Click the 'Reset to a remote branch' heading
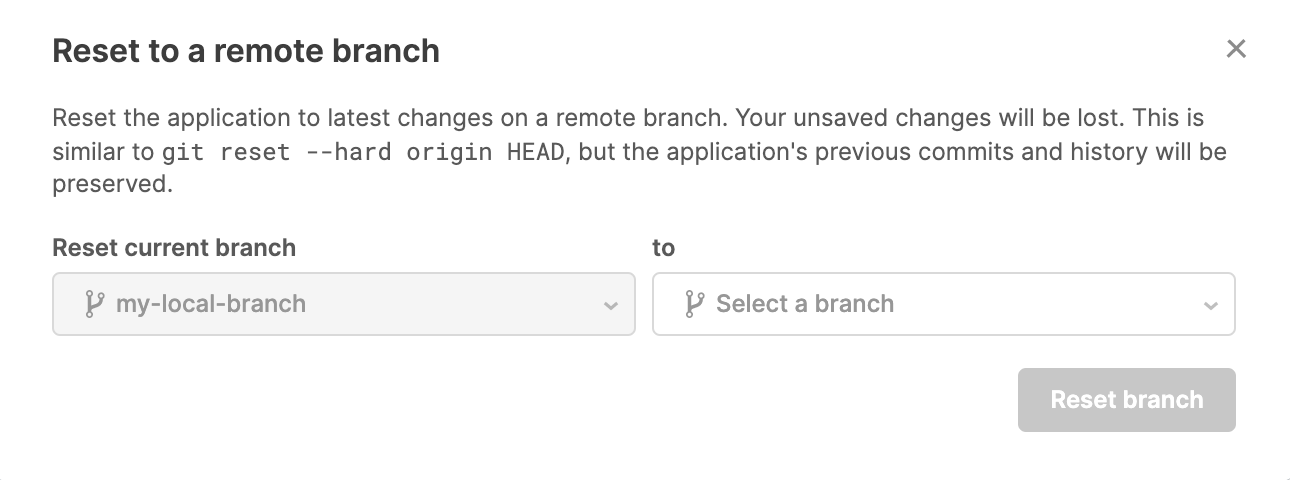 pos(246,51)
